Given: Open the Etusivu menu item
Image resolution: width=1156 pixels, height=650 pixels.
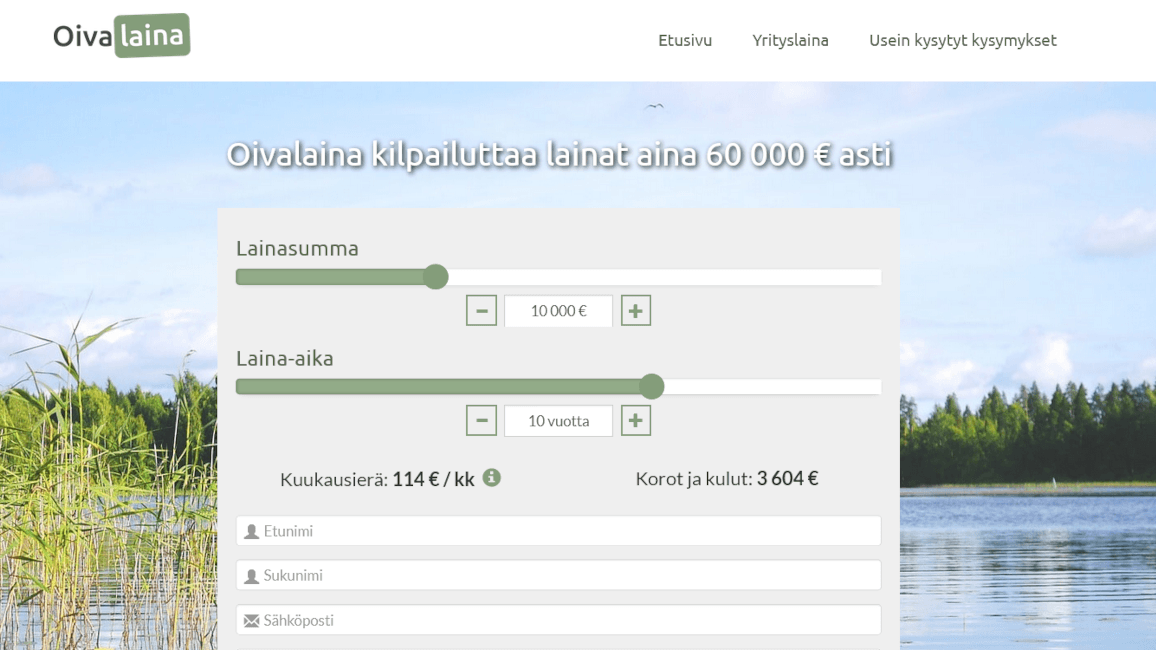Looking at the screenshot, I should click(685, 41).
